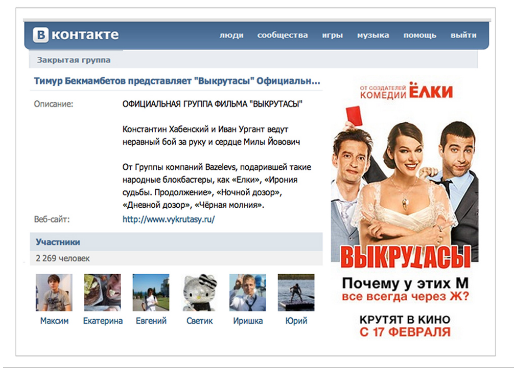The height and width of the screenshot is (368, 515).
Task: Click the name link Максим
Action: point(54,321)
